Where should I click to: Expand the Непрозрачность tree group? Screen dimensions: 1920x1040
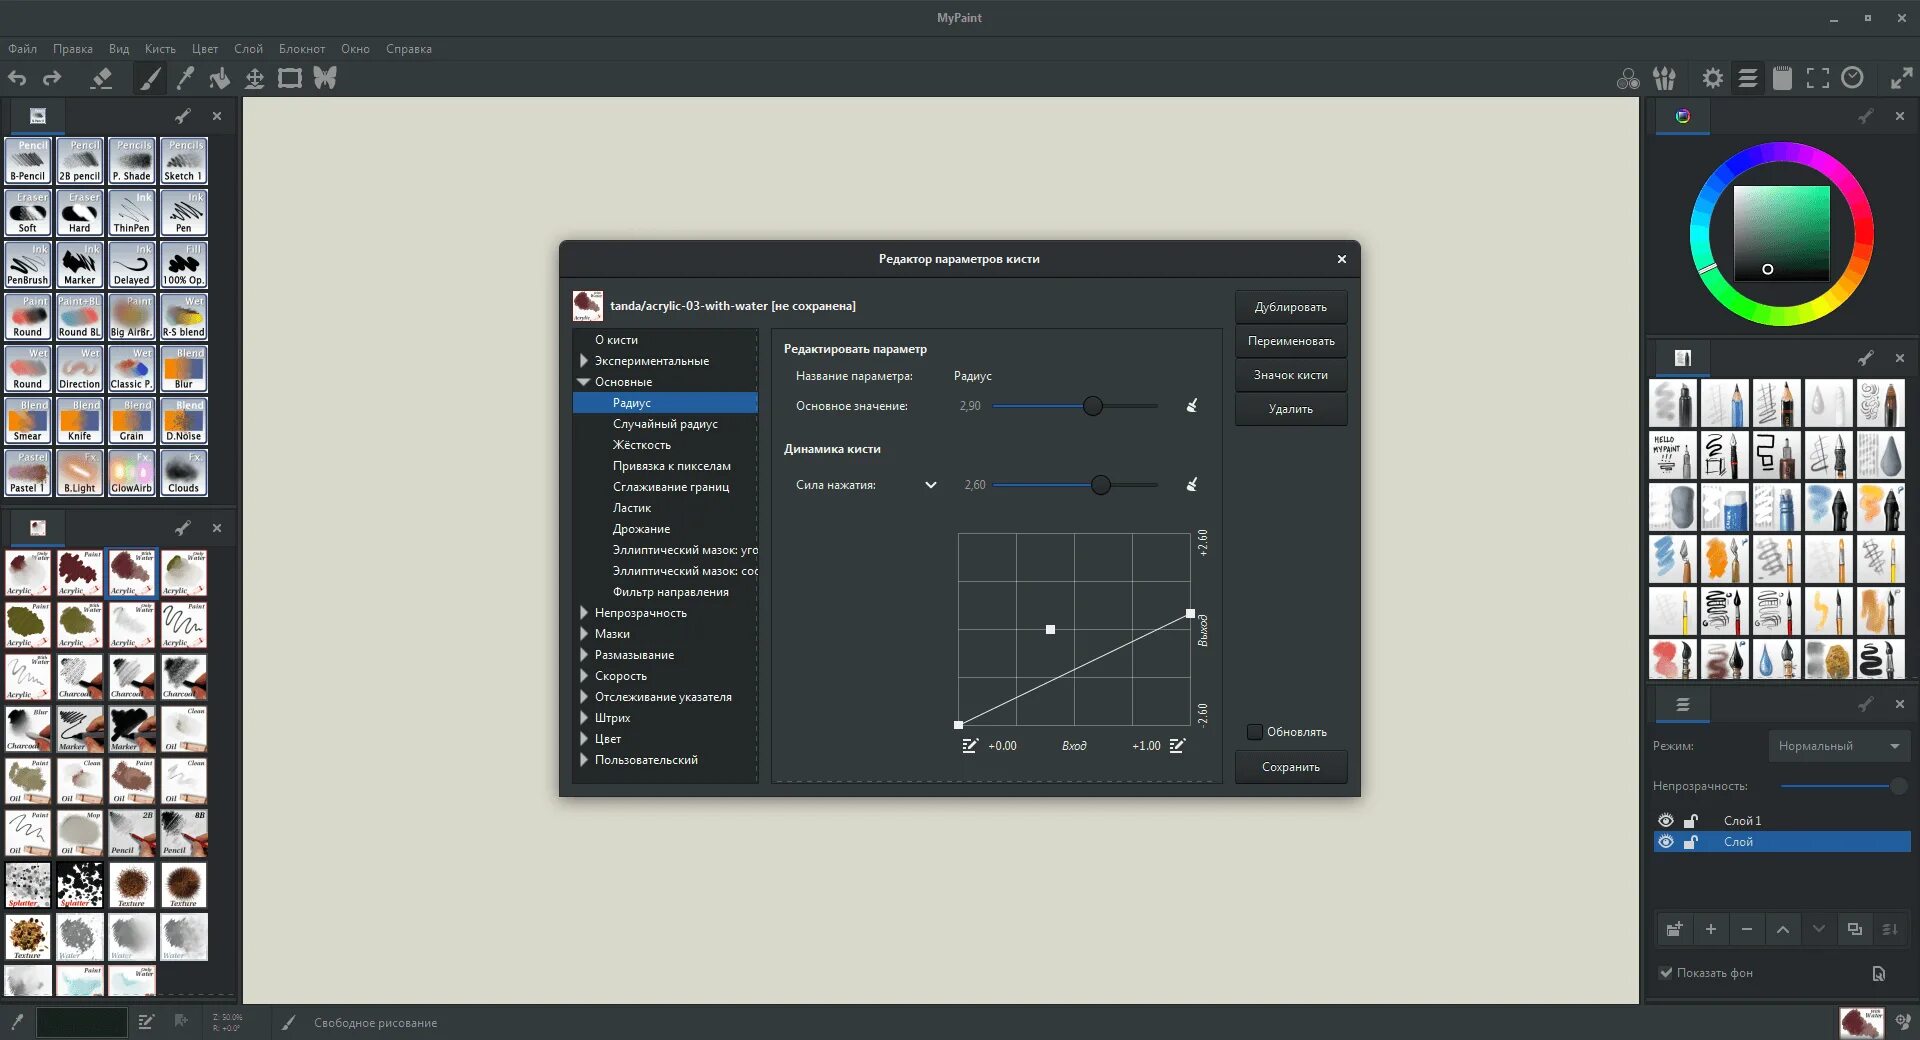point(584,612)
